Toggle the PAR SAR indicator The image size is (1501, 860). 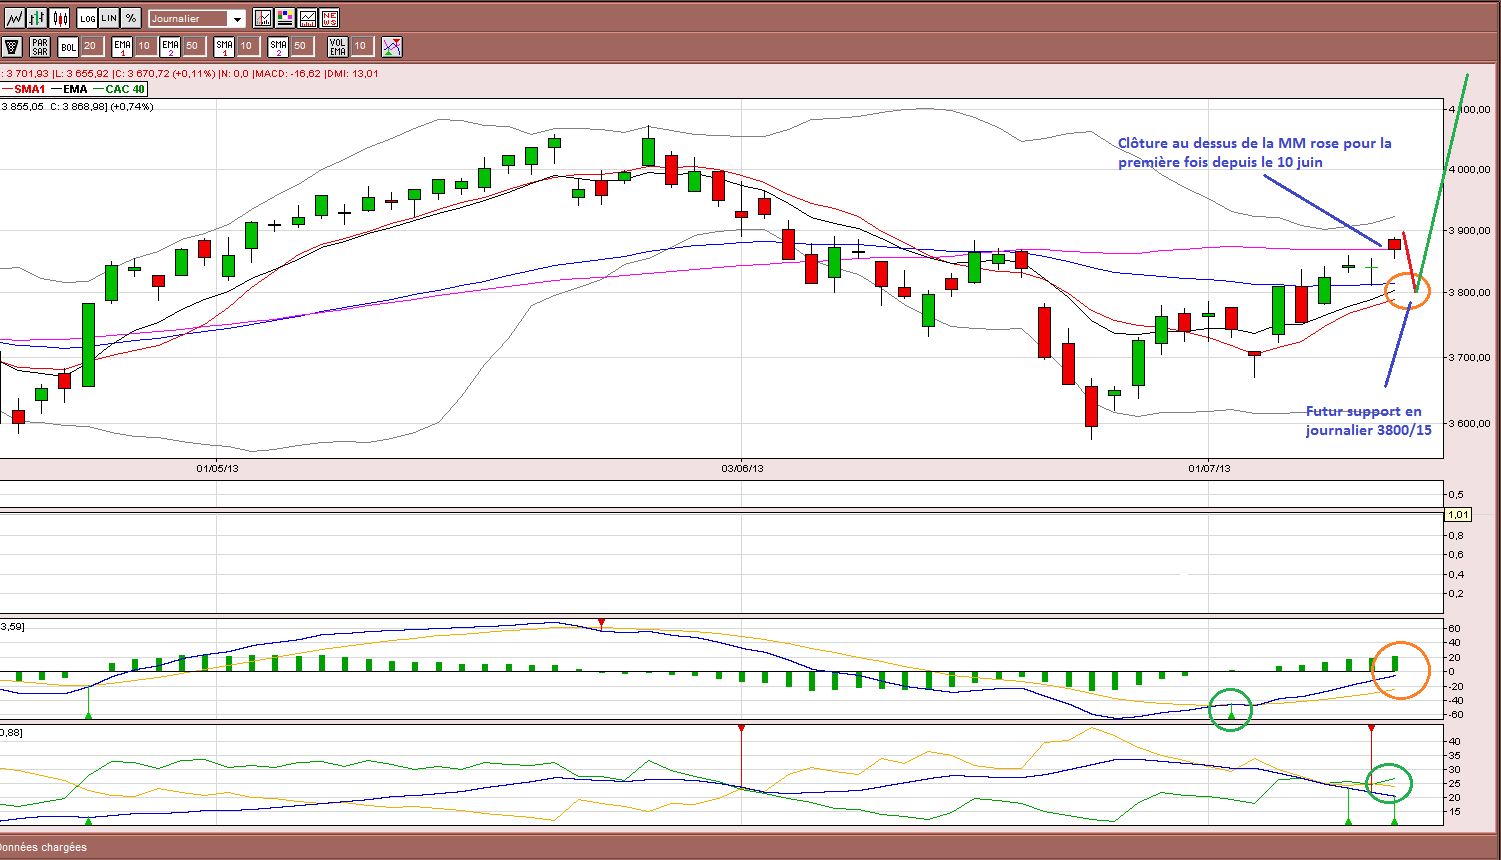click(40, 46)
